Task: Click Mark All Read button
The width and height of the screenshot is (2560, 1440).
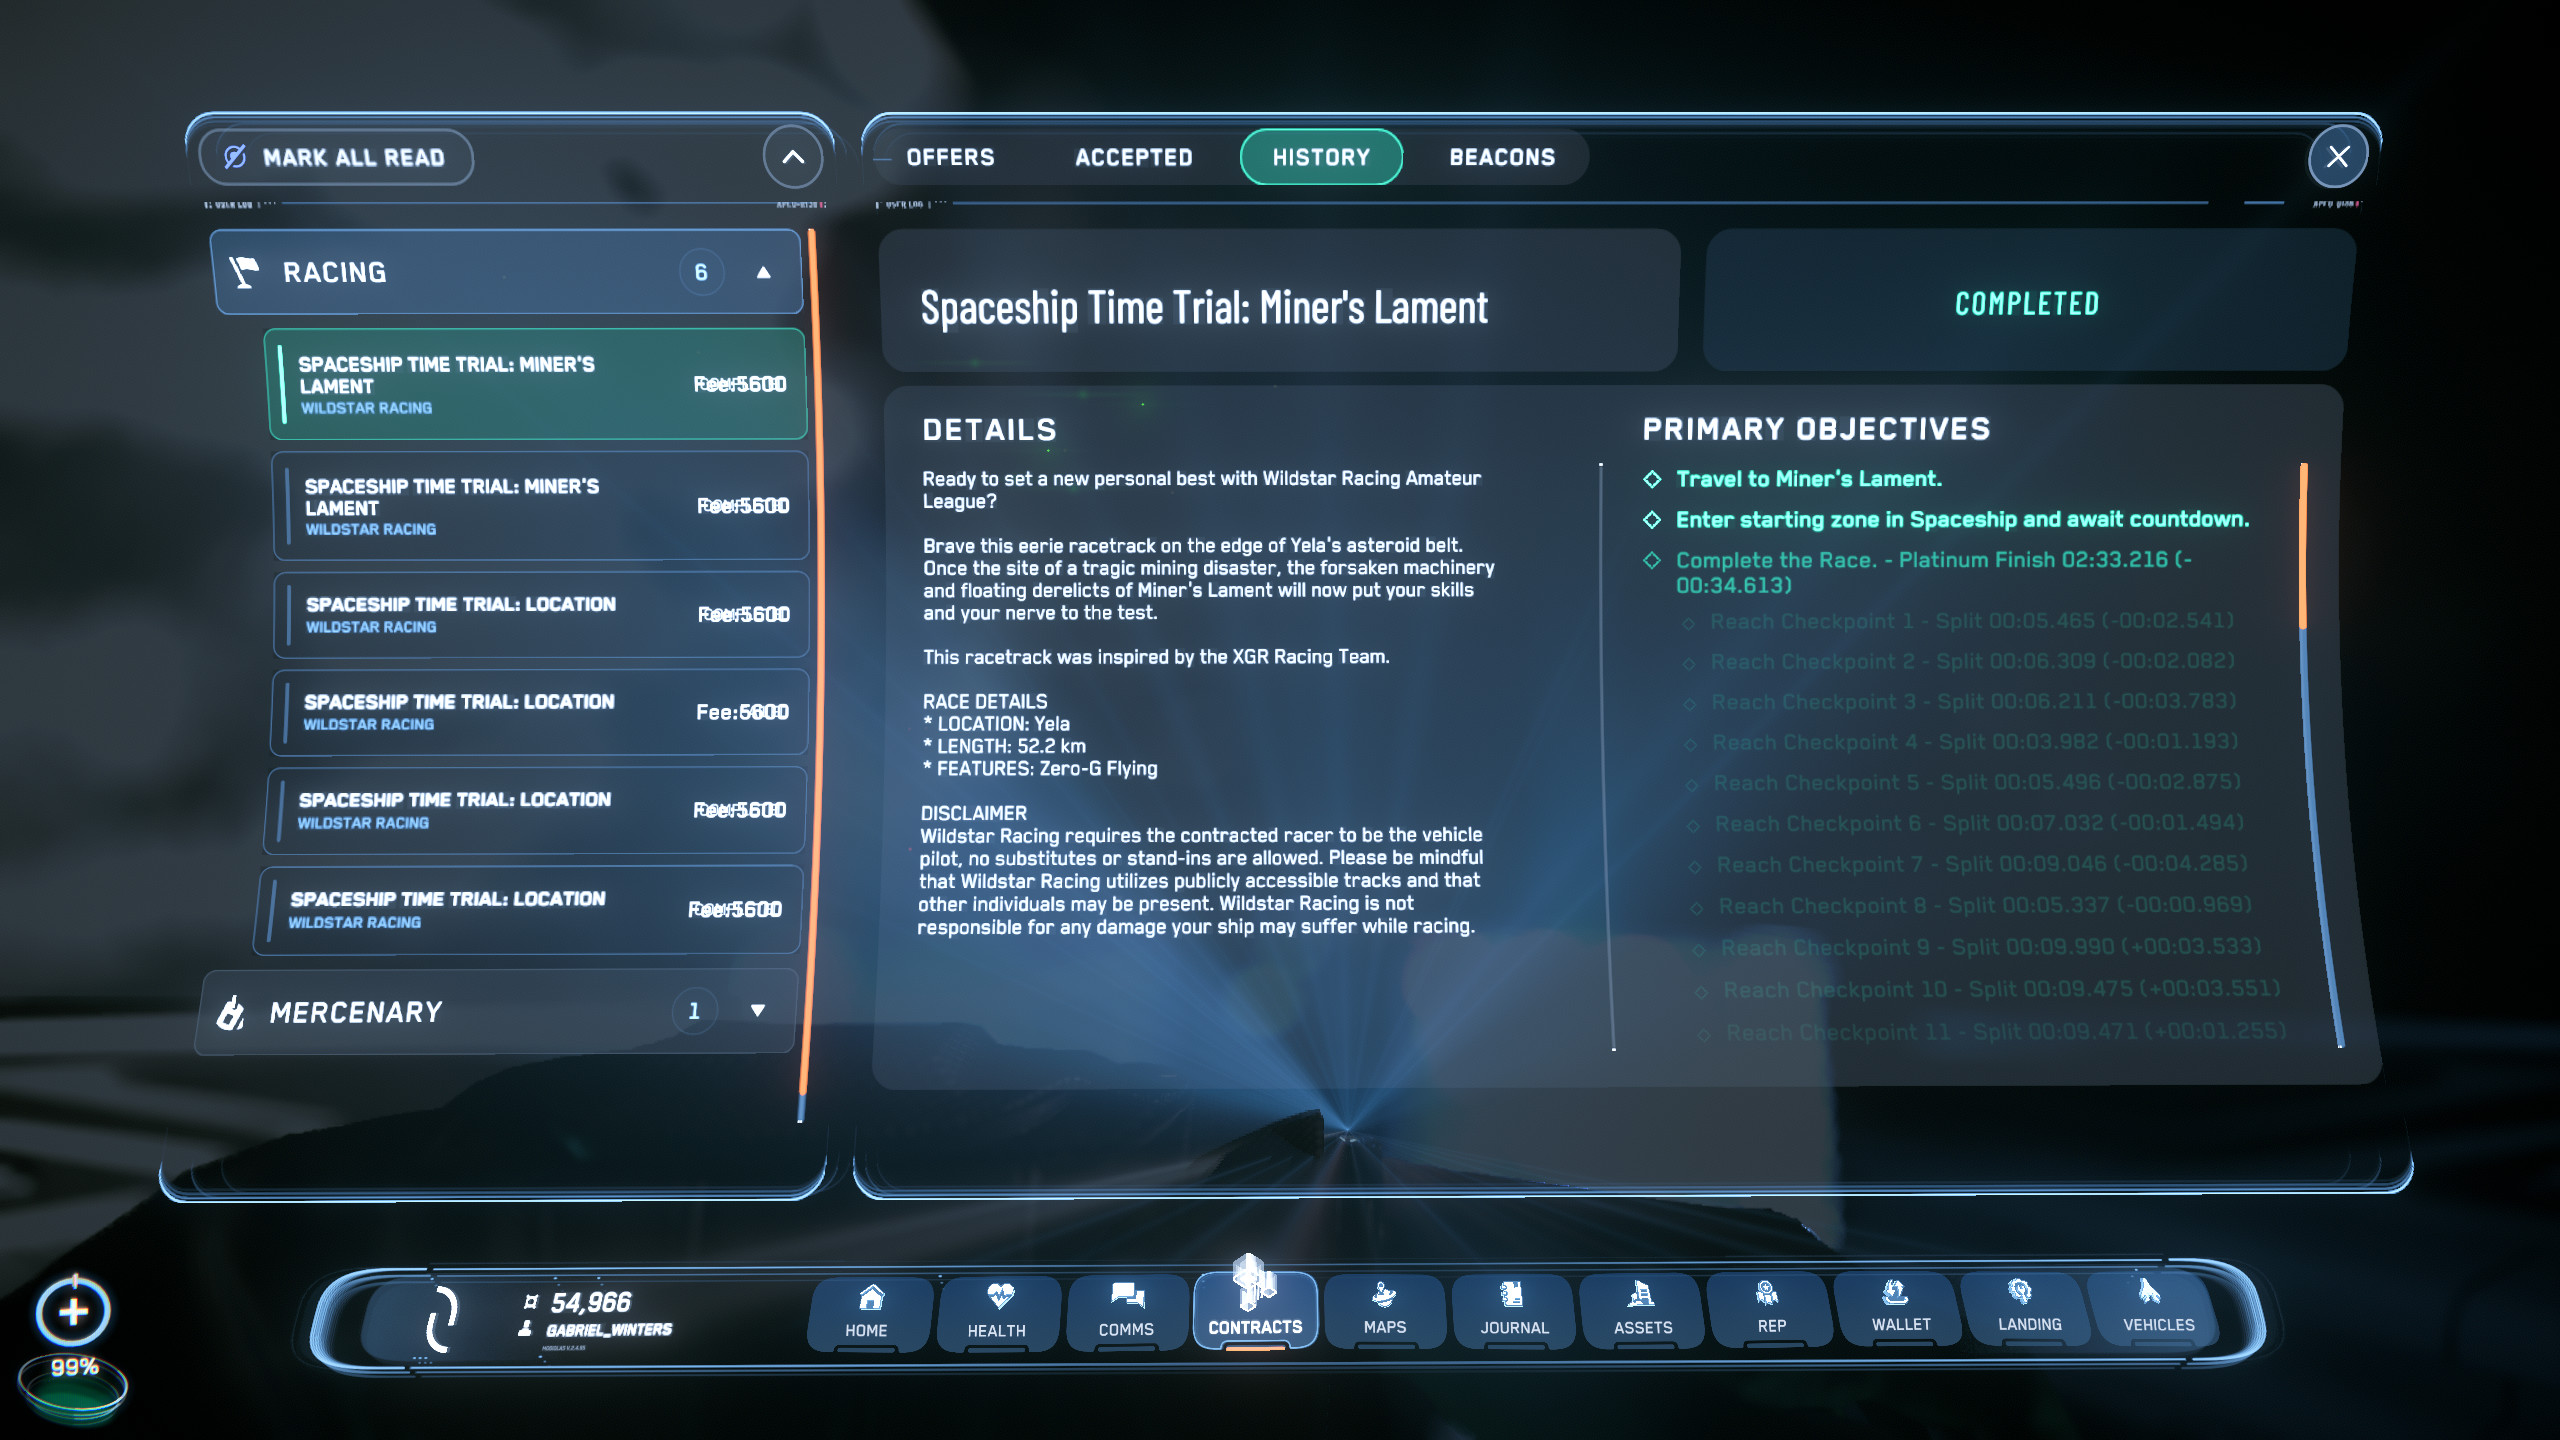Action: 337,157
